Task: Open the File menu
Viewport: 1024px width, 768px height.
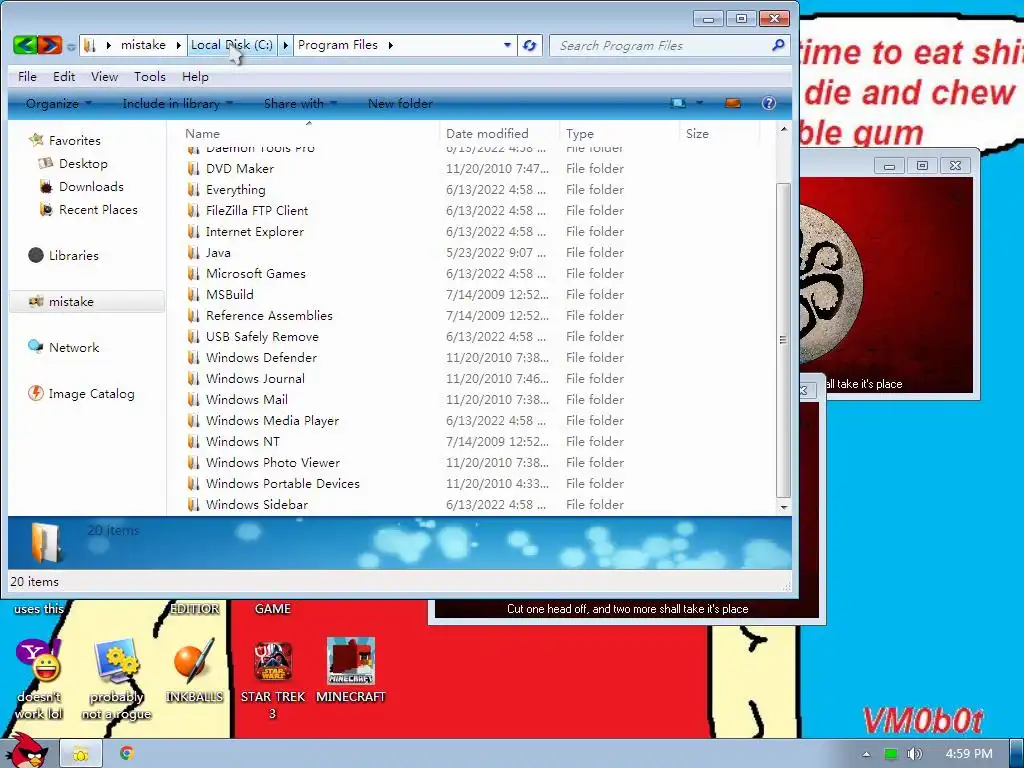Action: pyautogui.click(x=27, y=76)
